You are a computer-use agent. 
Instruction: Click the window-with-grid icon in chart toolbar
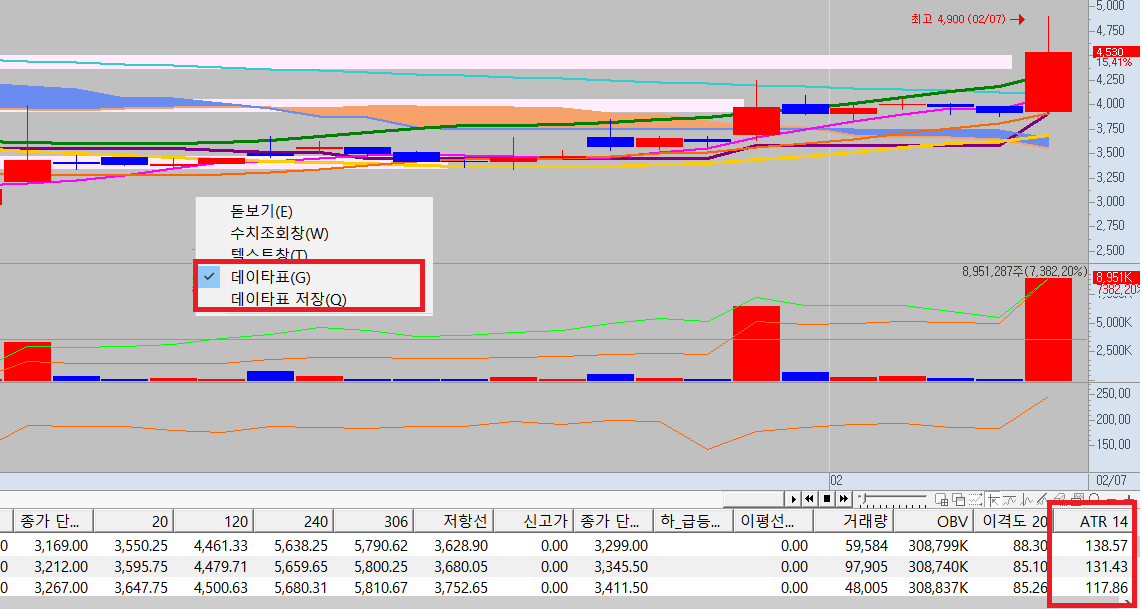(942, 499)
